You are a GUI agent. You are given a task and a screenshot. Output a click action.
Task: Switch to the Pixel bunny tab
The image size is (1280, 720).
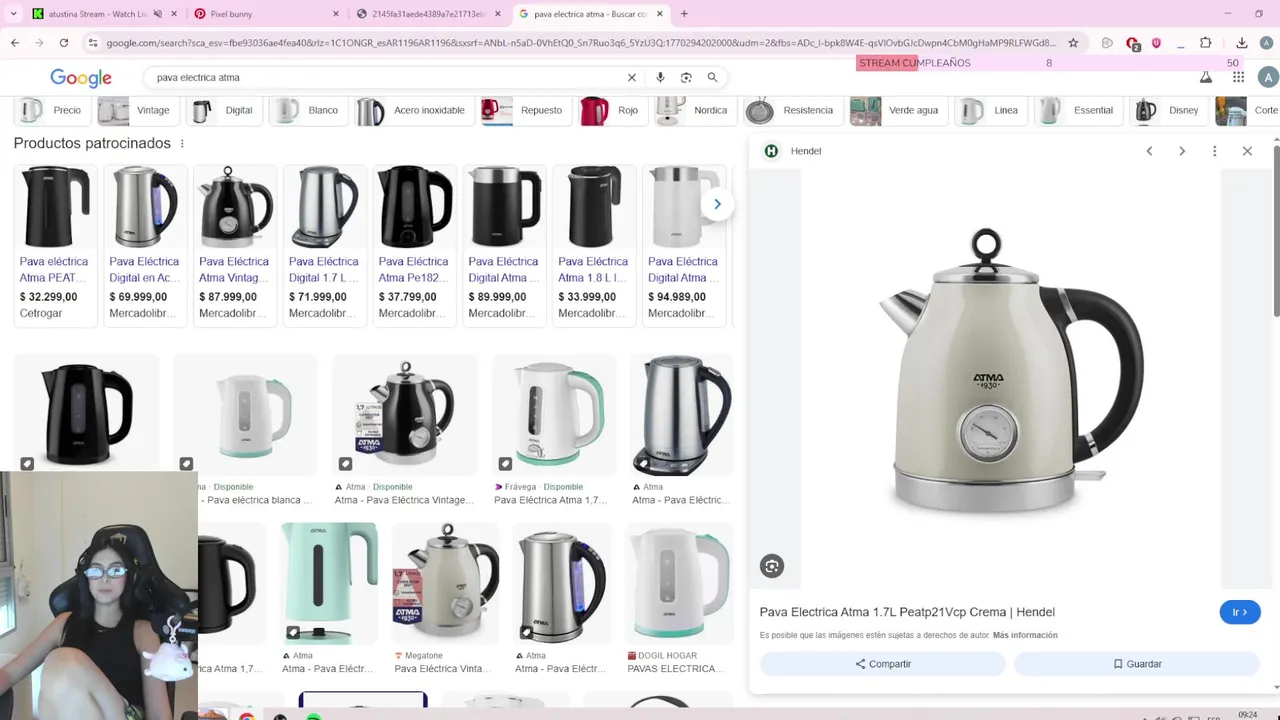[265, 14]
